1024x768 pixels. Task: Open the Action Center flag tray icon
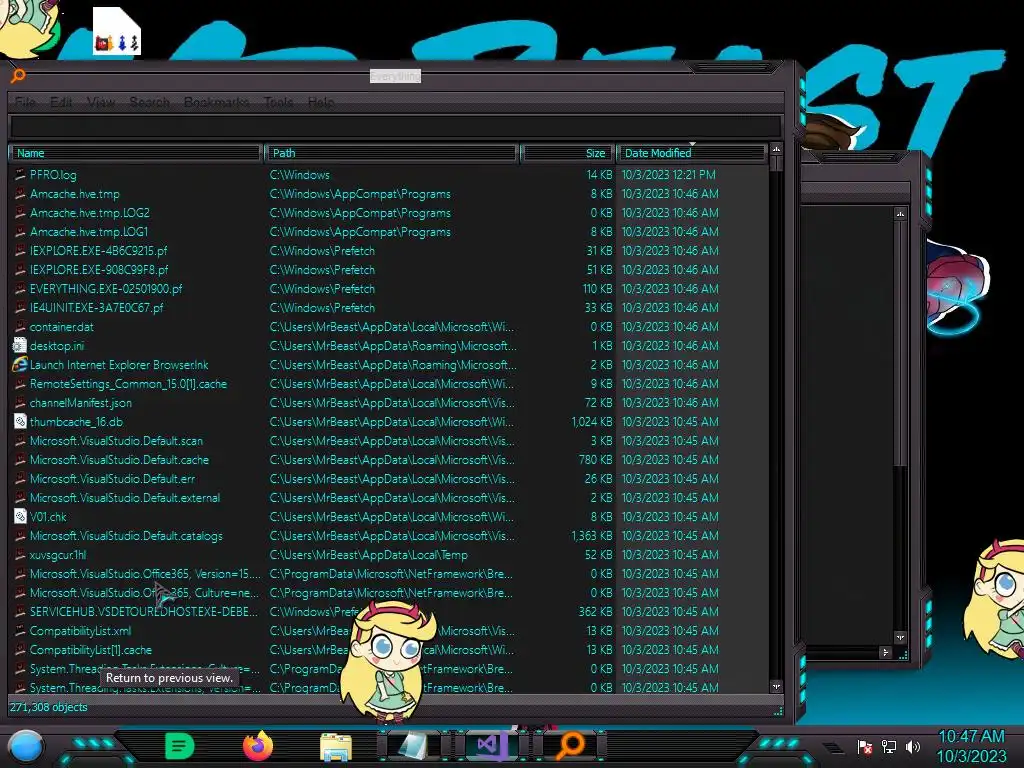[x=865, y=746]
